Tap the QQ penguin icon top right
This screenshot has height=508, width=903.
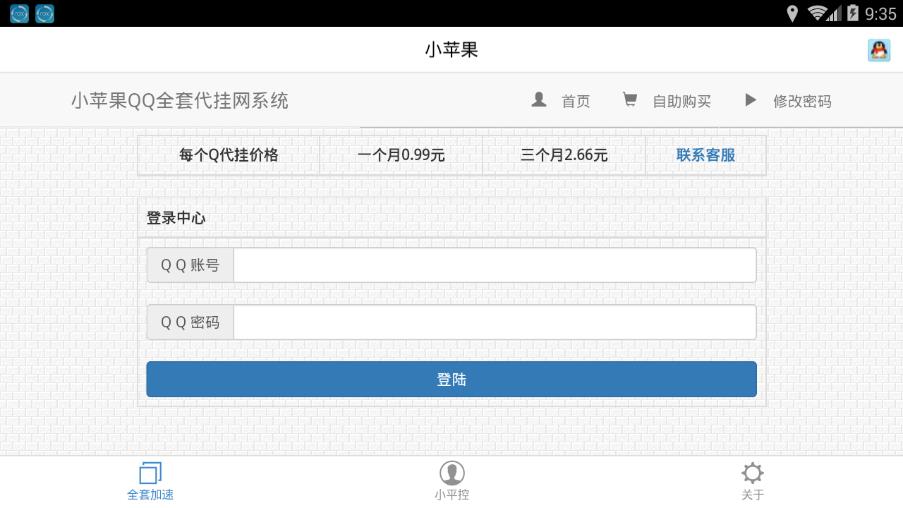tap(879, 50)
